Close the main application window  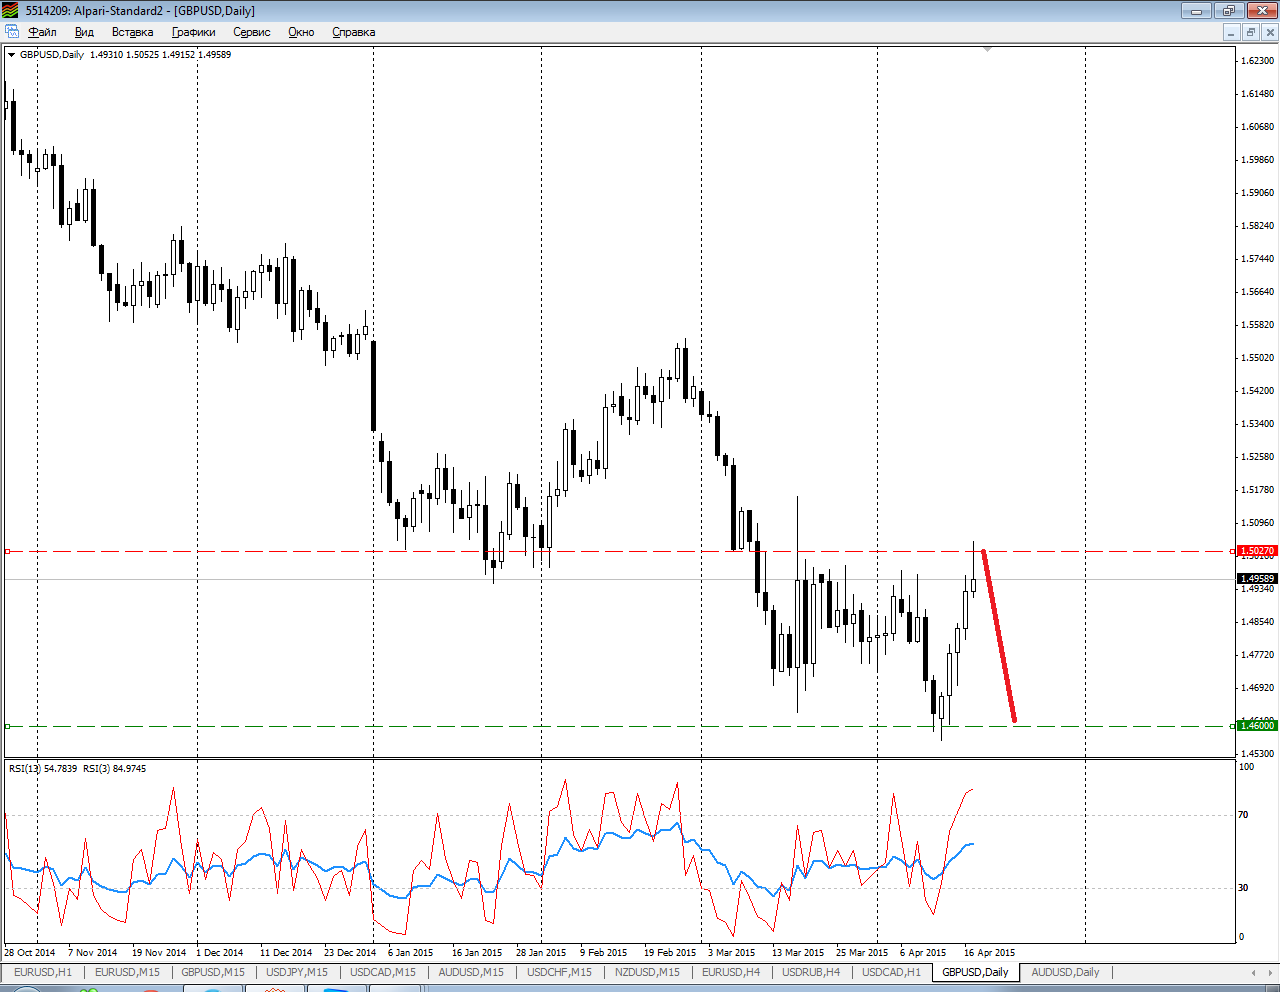point(1262,10)
